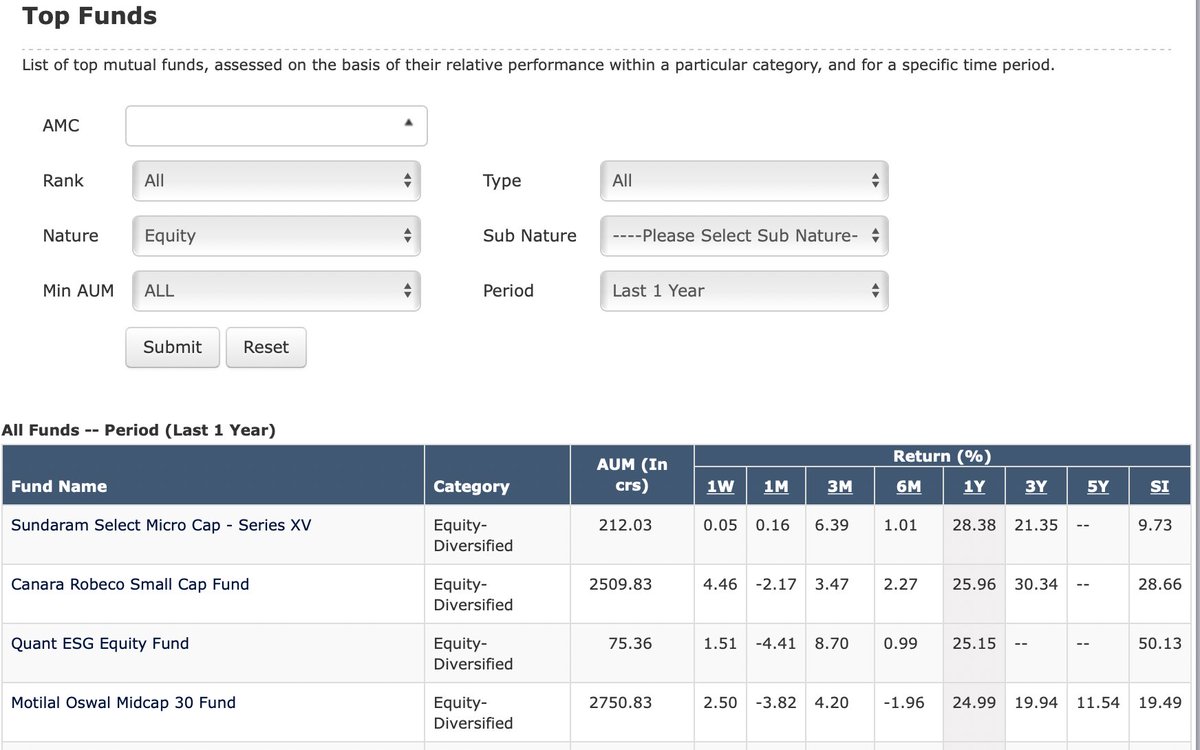Click 1Y return value 25.96
The width and height of the screenshot is (1200, 750).
click(974, 584)
